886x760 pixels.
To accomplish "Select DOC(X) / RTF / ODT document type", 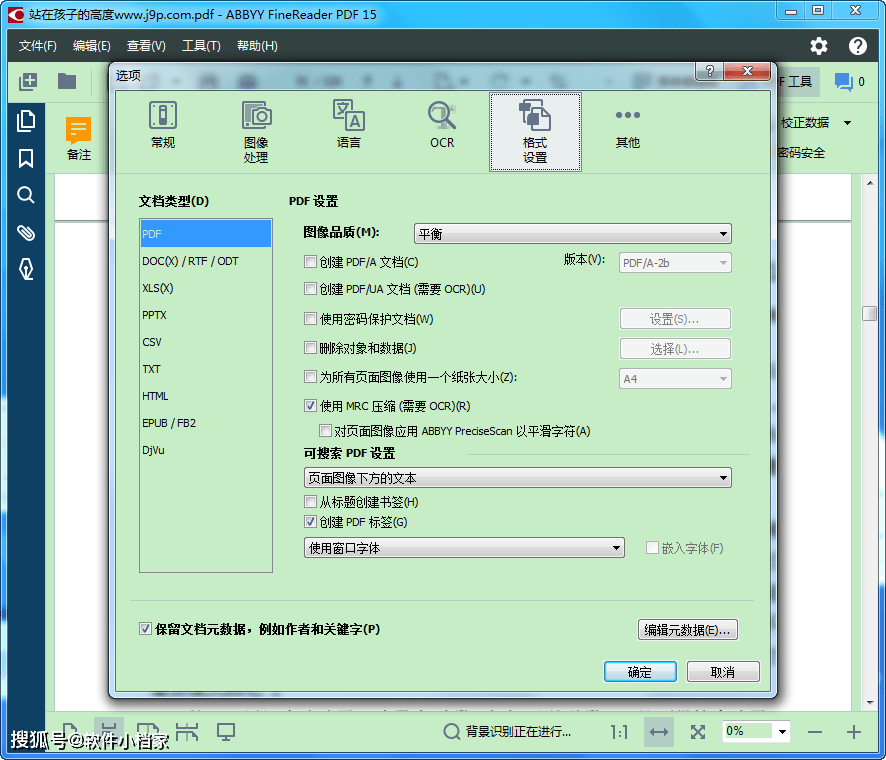I will pyautogui.click(x=206, y=261).
